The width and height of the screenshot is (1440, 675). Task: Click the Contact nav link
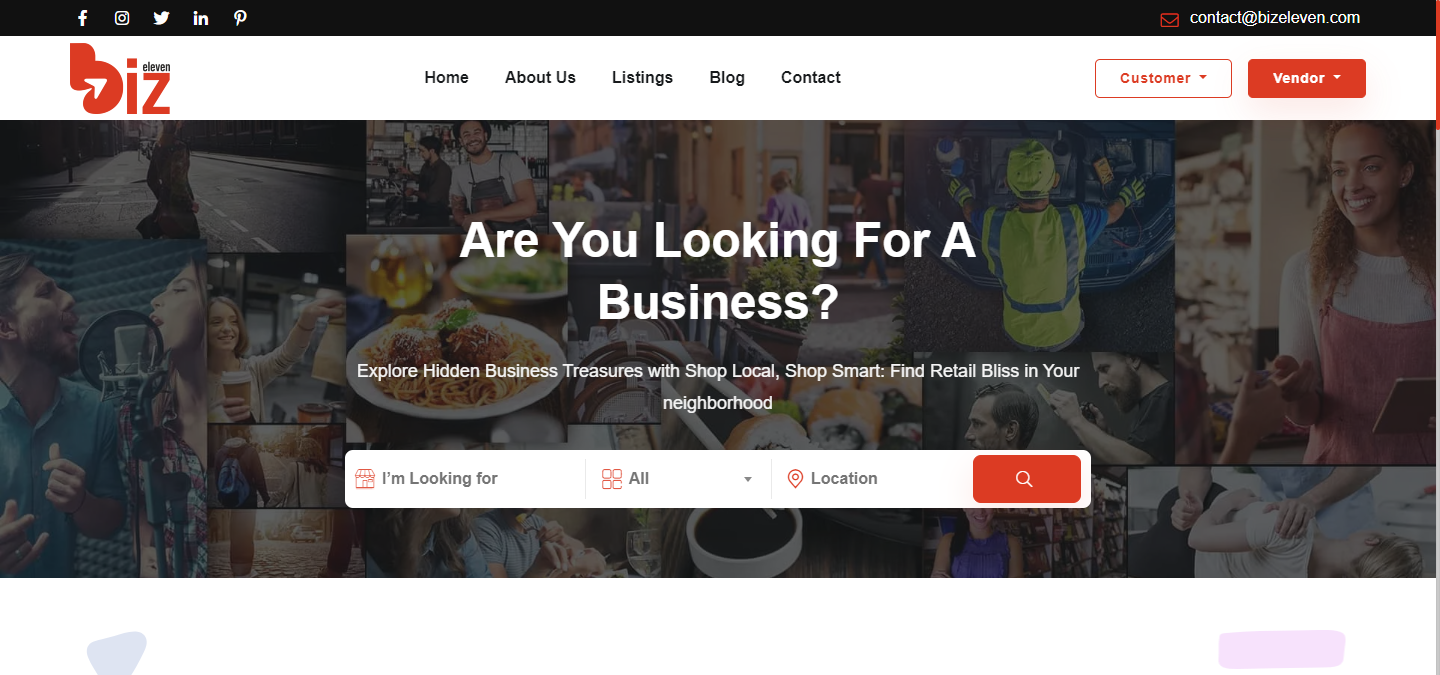pyautogui.click(x=810, y=77)
